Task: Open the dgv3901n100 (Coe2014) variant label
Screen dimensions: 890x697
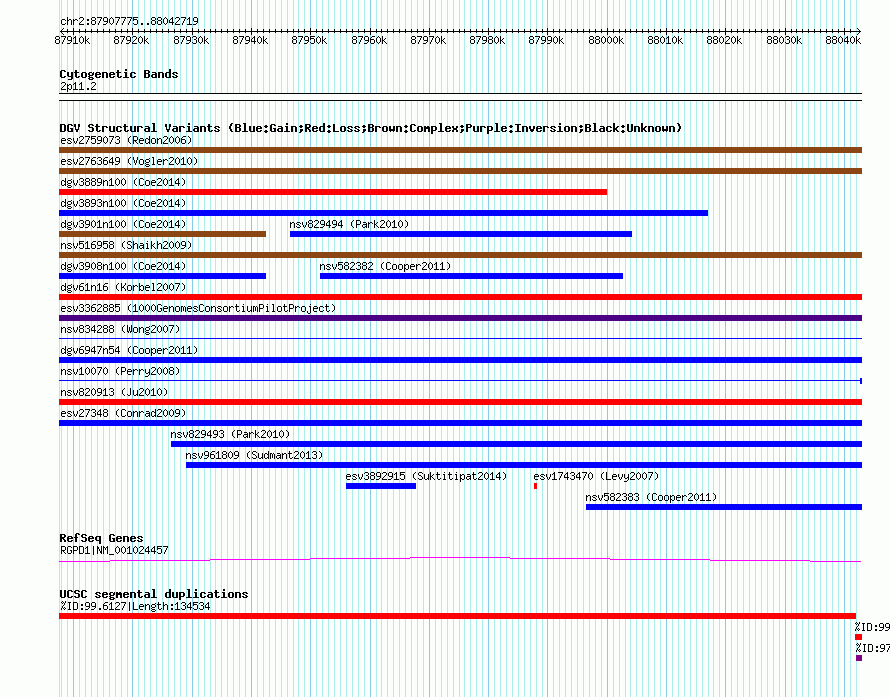Action: pyautogui.click(x=123, y=224)
